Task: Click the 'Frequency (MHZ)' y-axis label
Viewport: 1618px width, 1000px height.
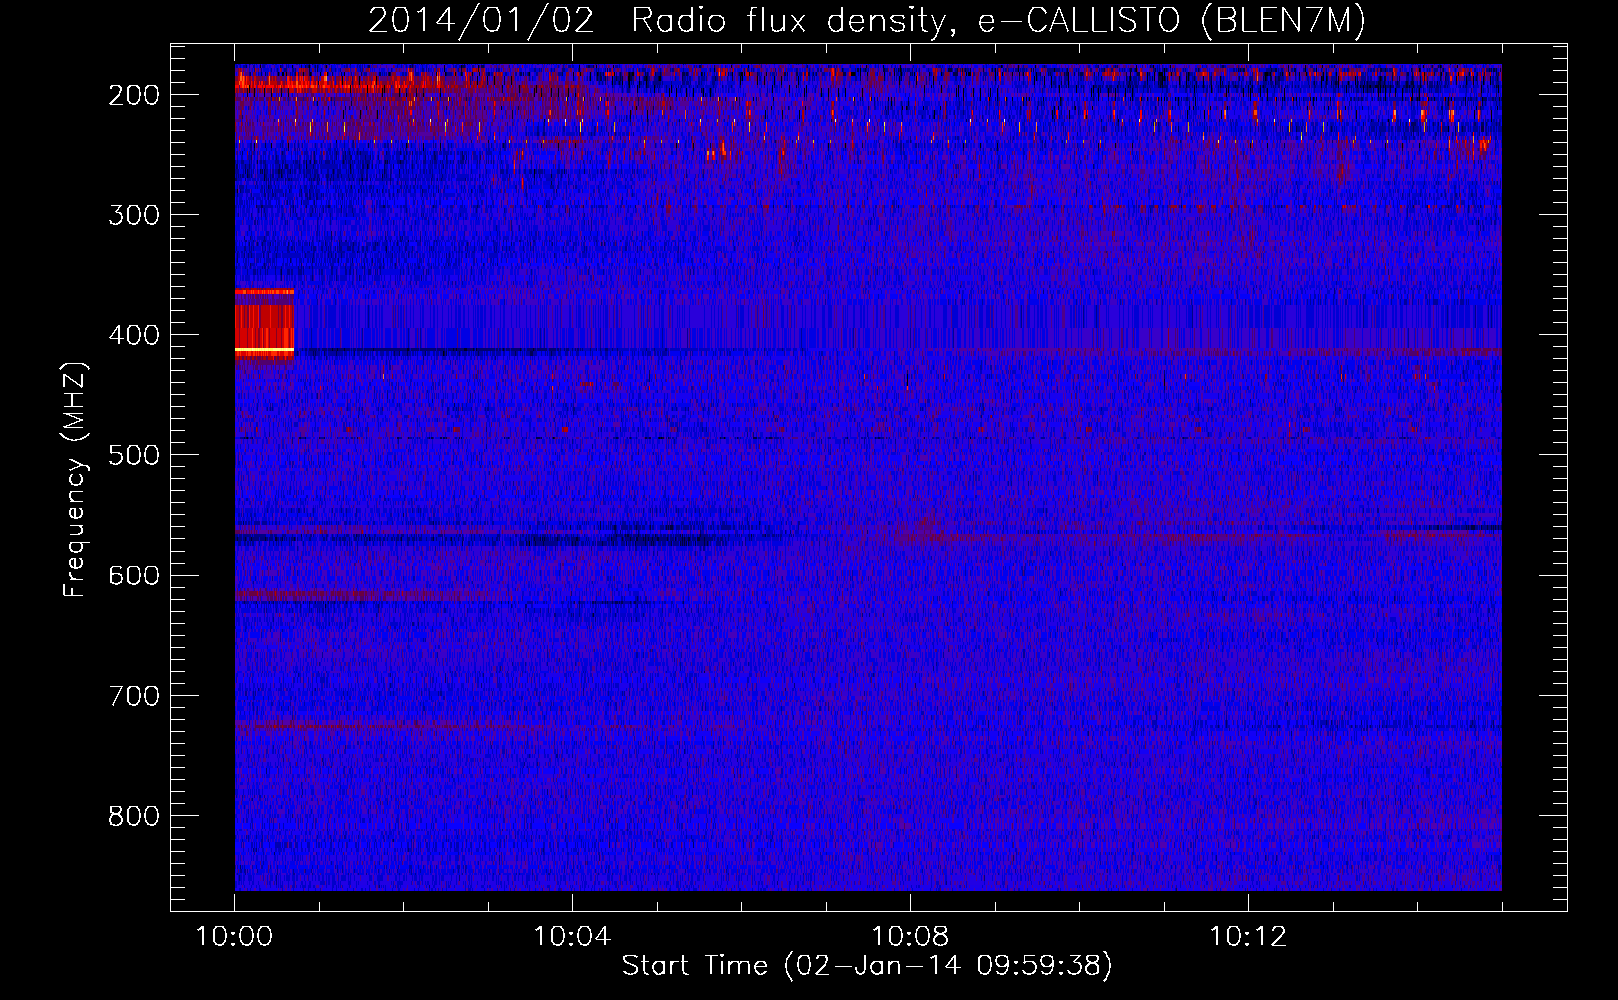Action: pyautogui.click(x=75, y=479)
